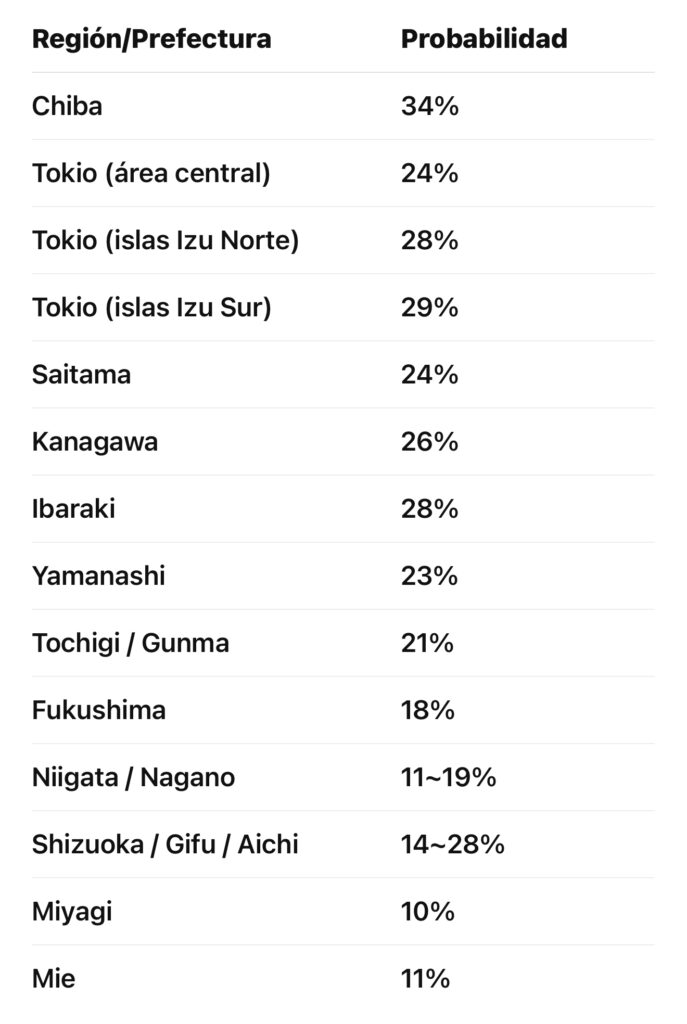Image resolution: width=687 pixels, height=1024 pixels.
Task: Click the Kanagawa row label
Action: [95, 441]
